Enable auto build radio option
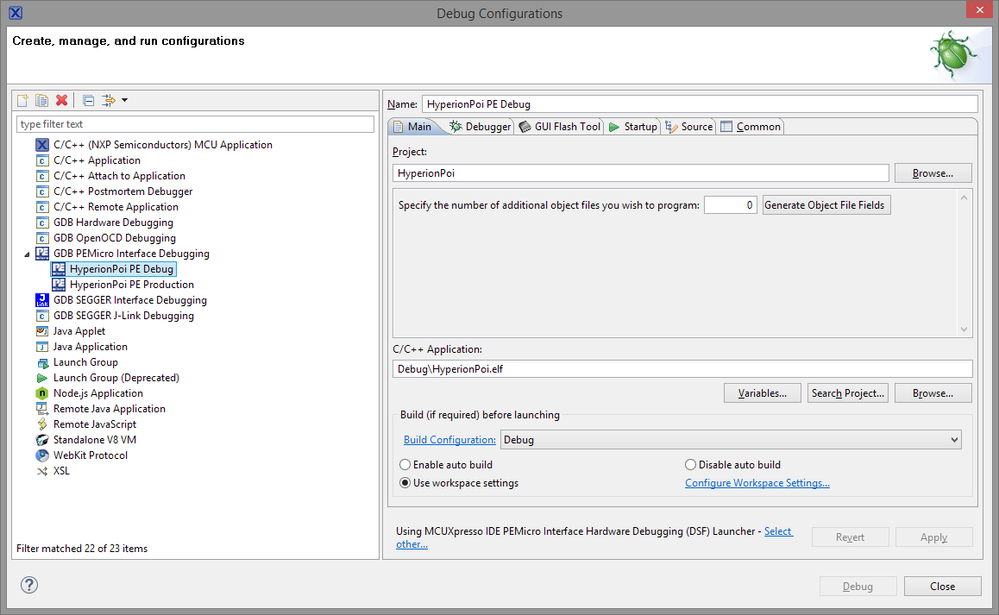This screenshot has height=615, width=999. [405, 465]
